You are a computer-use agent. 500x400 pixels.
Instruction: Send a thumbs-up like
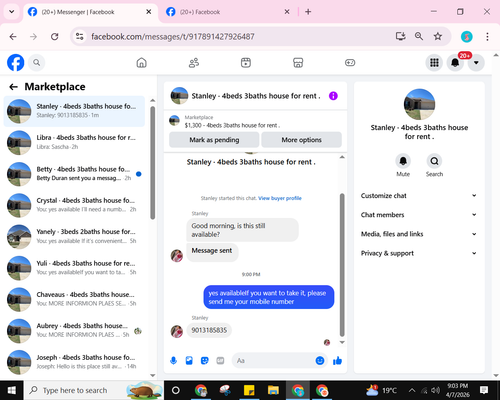(x=337, y=361)
